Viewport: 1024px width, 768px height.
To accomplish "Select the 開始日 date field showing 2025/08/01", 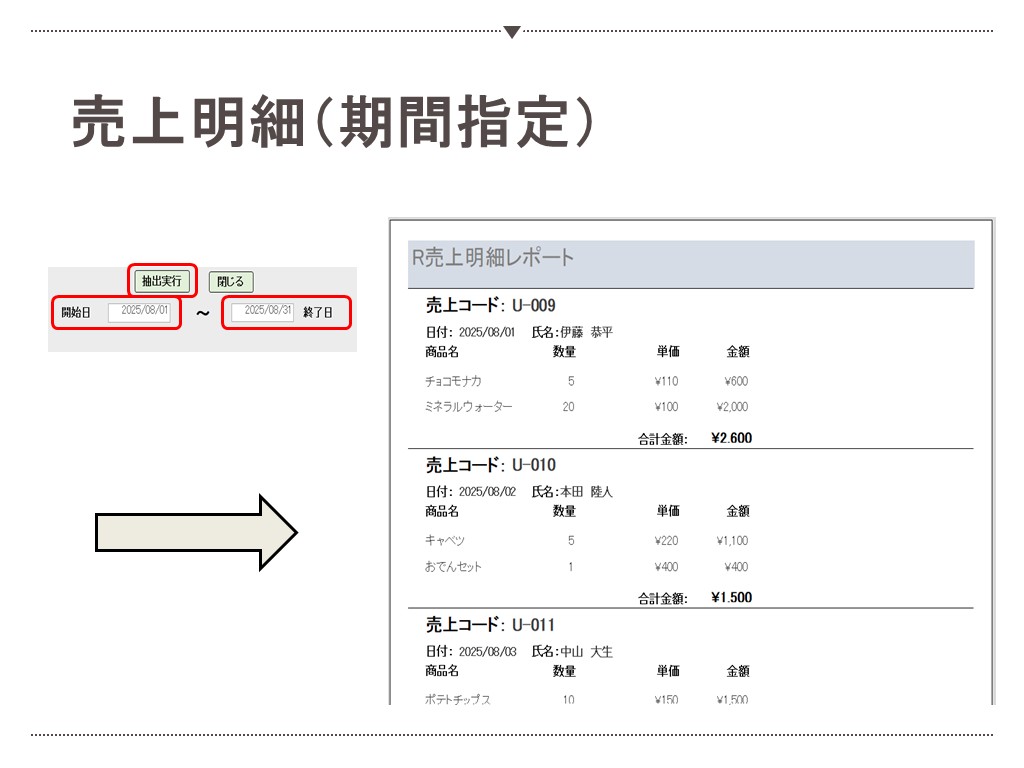I will (139, 312).
